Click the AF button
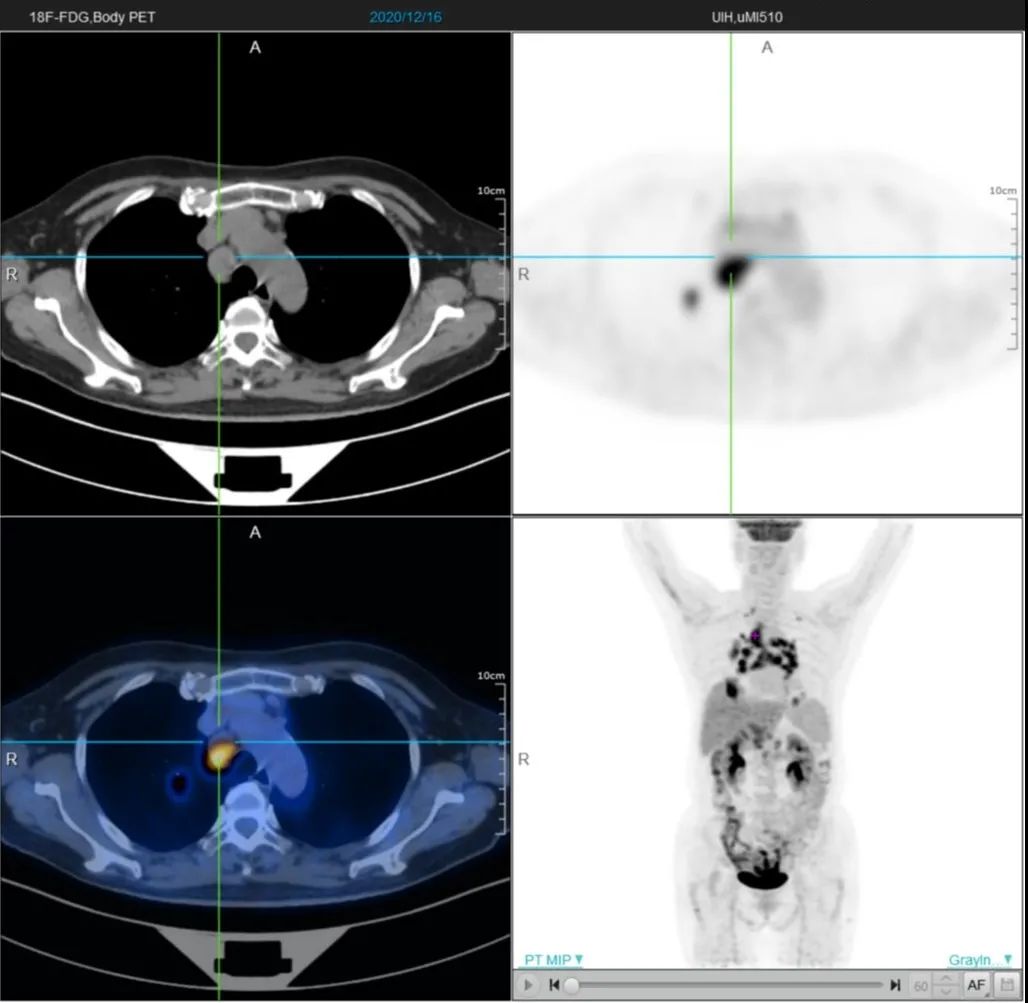 976,985
